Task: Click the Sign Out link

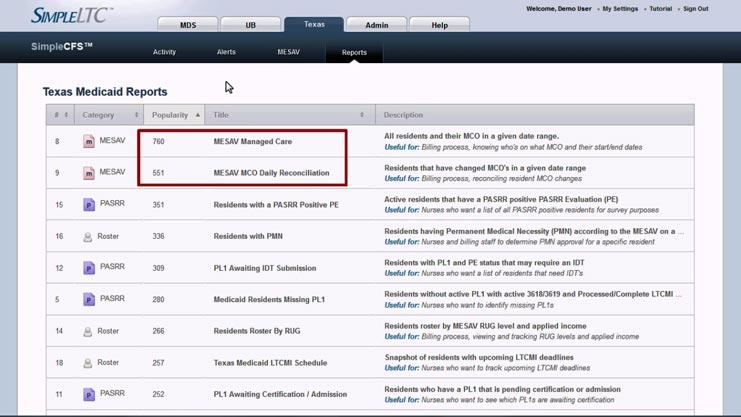Action: [695, 9]
